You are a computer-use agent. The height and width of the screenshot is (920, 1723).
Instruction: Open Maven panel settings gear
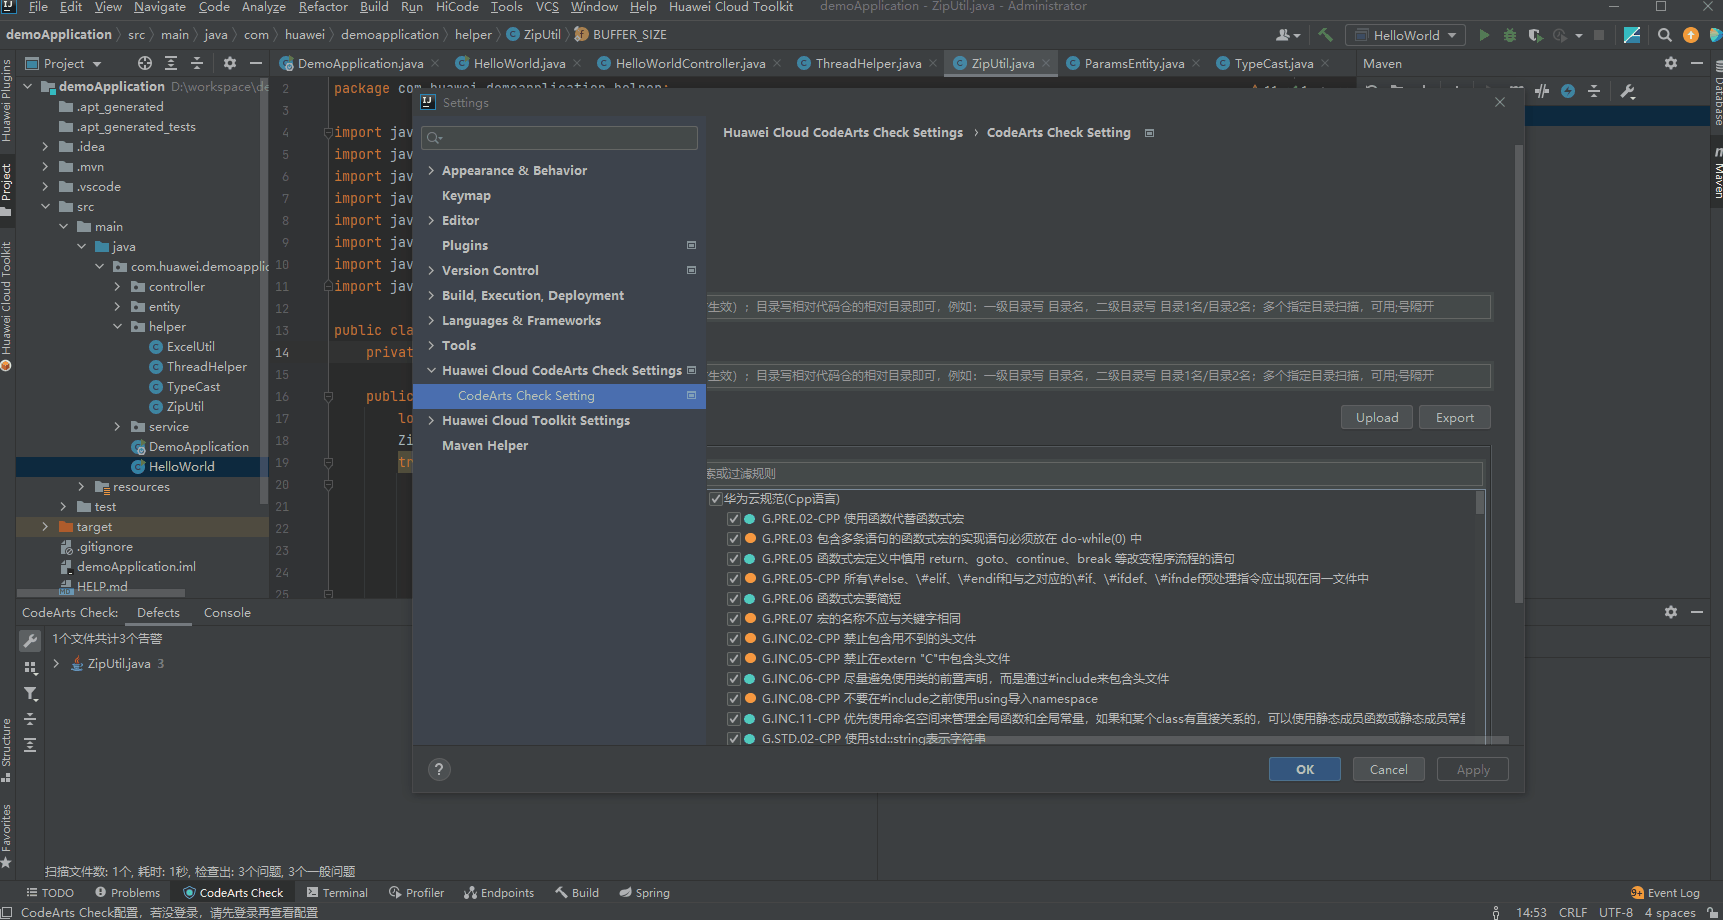pos(1670,62)
